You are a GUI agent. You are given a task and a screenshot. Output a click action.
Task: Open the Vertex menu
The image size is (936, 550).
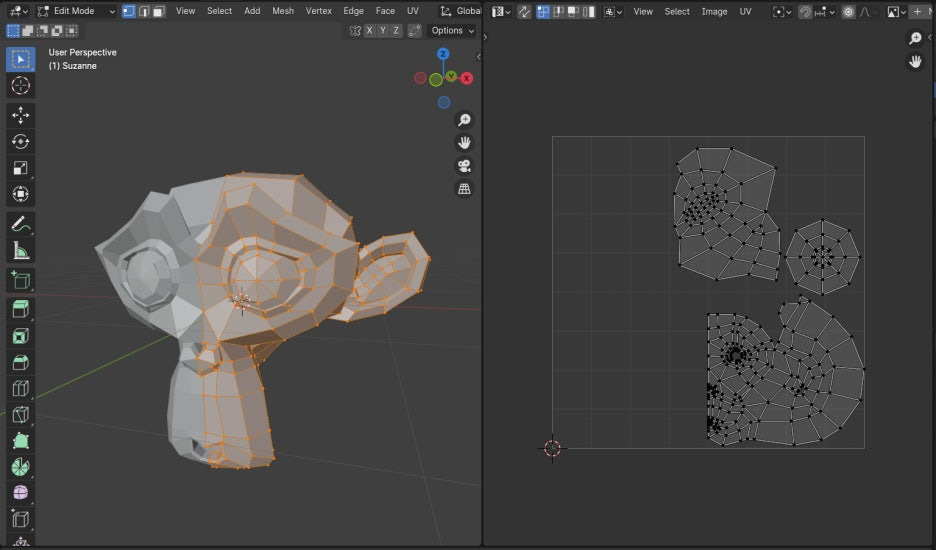319,11
